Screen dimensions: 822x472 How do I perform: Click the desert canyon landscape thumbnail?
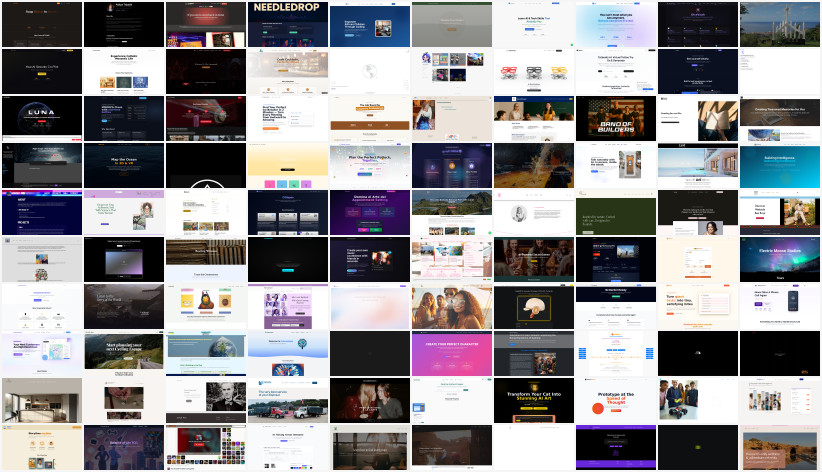[780, 447]
